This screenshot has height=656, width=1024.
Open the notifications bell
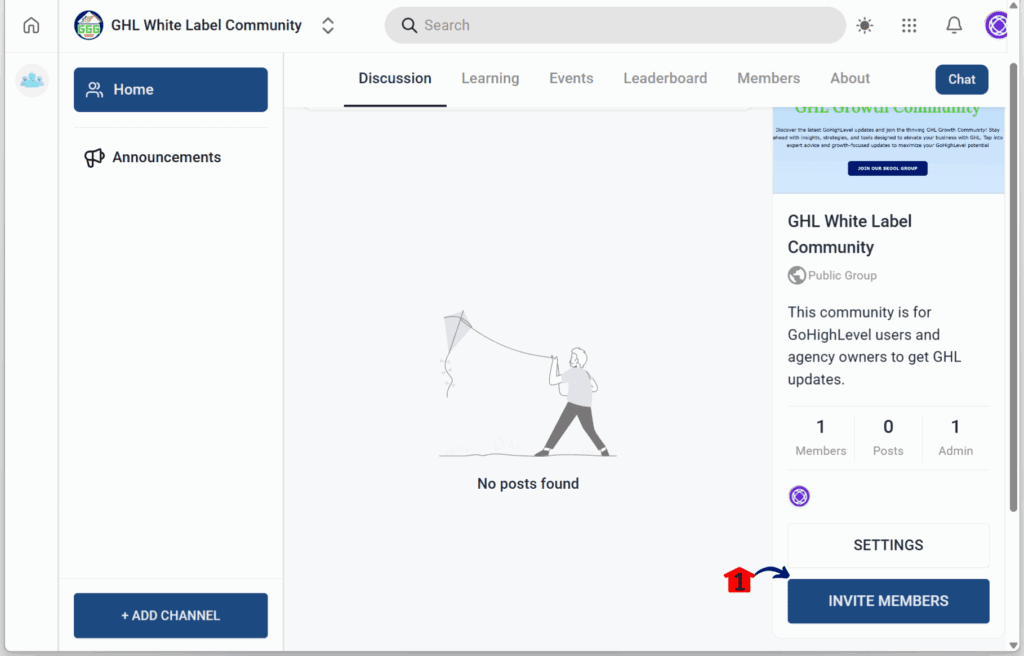click(x=954, y=25)
